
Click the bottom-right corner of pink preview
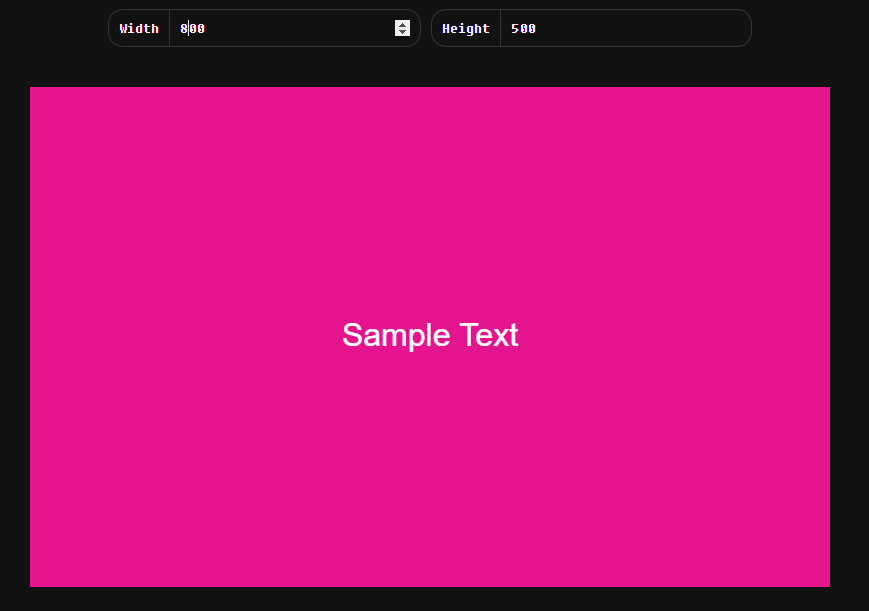826,583
